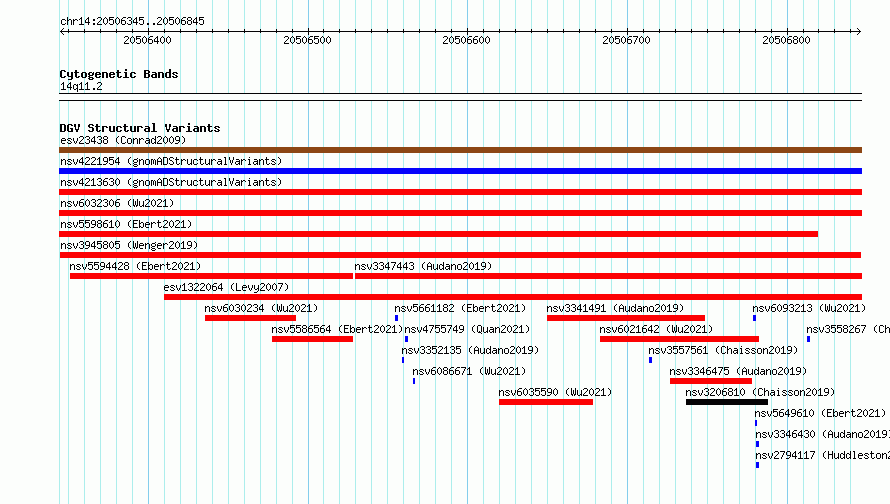890x504 pixels.
Task: Click the blue nsv4755749 insertion marker
Action: (x=406, y=339)
